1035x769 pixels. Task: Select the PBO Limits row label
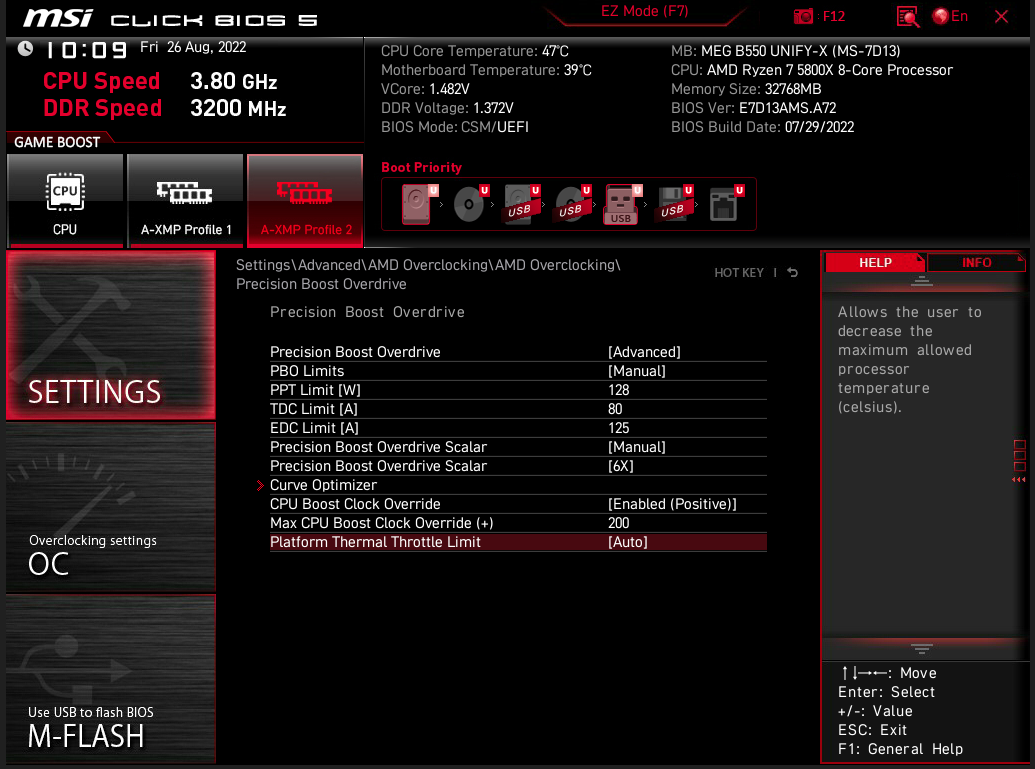pyautogui.click(x=307, y=371)
